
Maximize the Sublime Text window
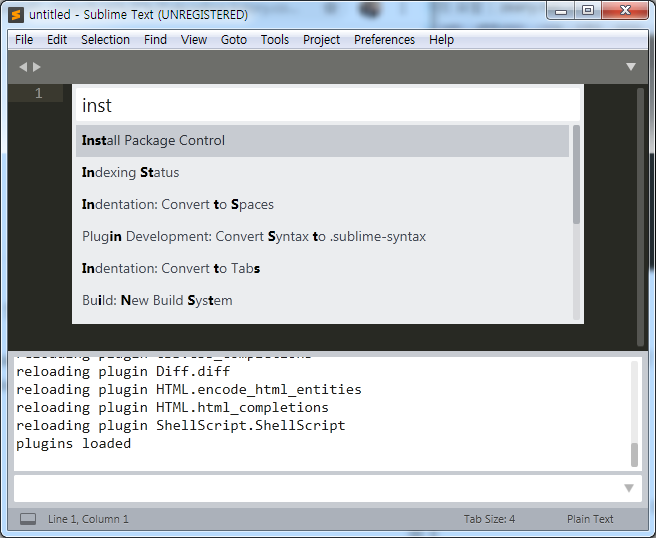point(588,11)
